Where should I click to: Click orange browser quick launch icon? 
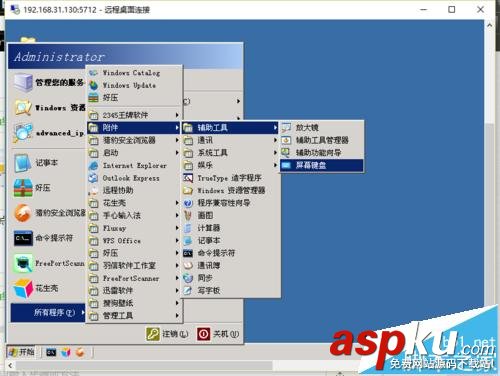point(80,352)
